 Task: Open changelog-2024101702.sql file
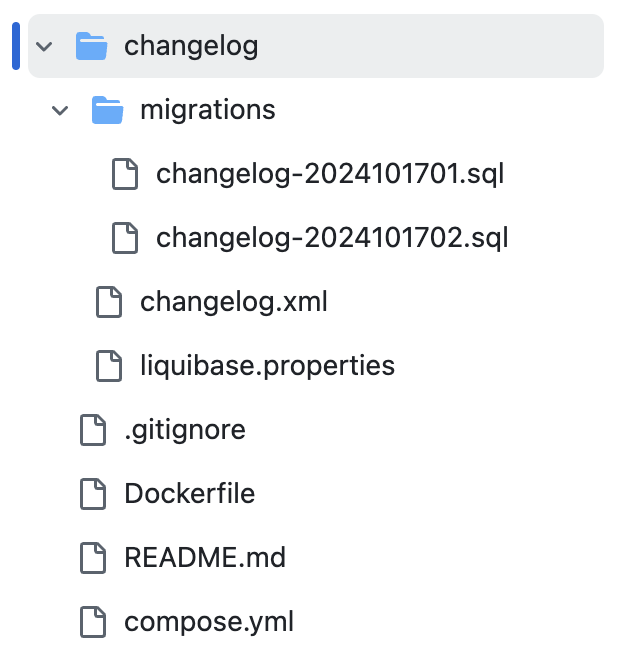(332, 238)
